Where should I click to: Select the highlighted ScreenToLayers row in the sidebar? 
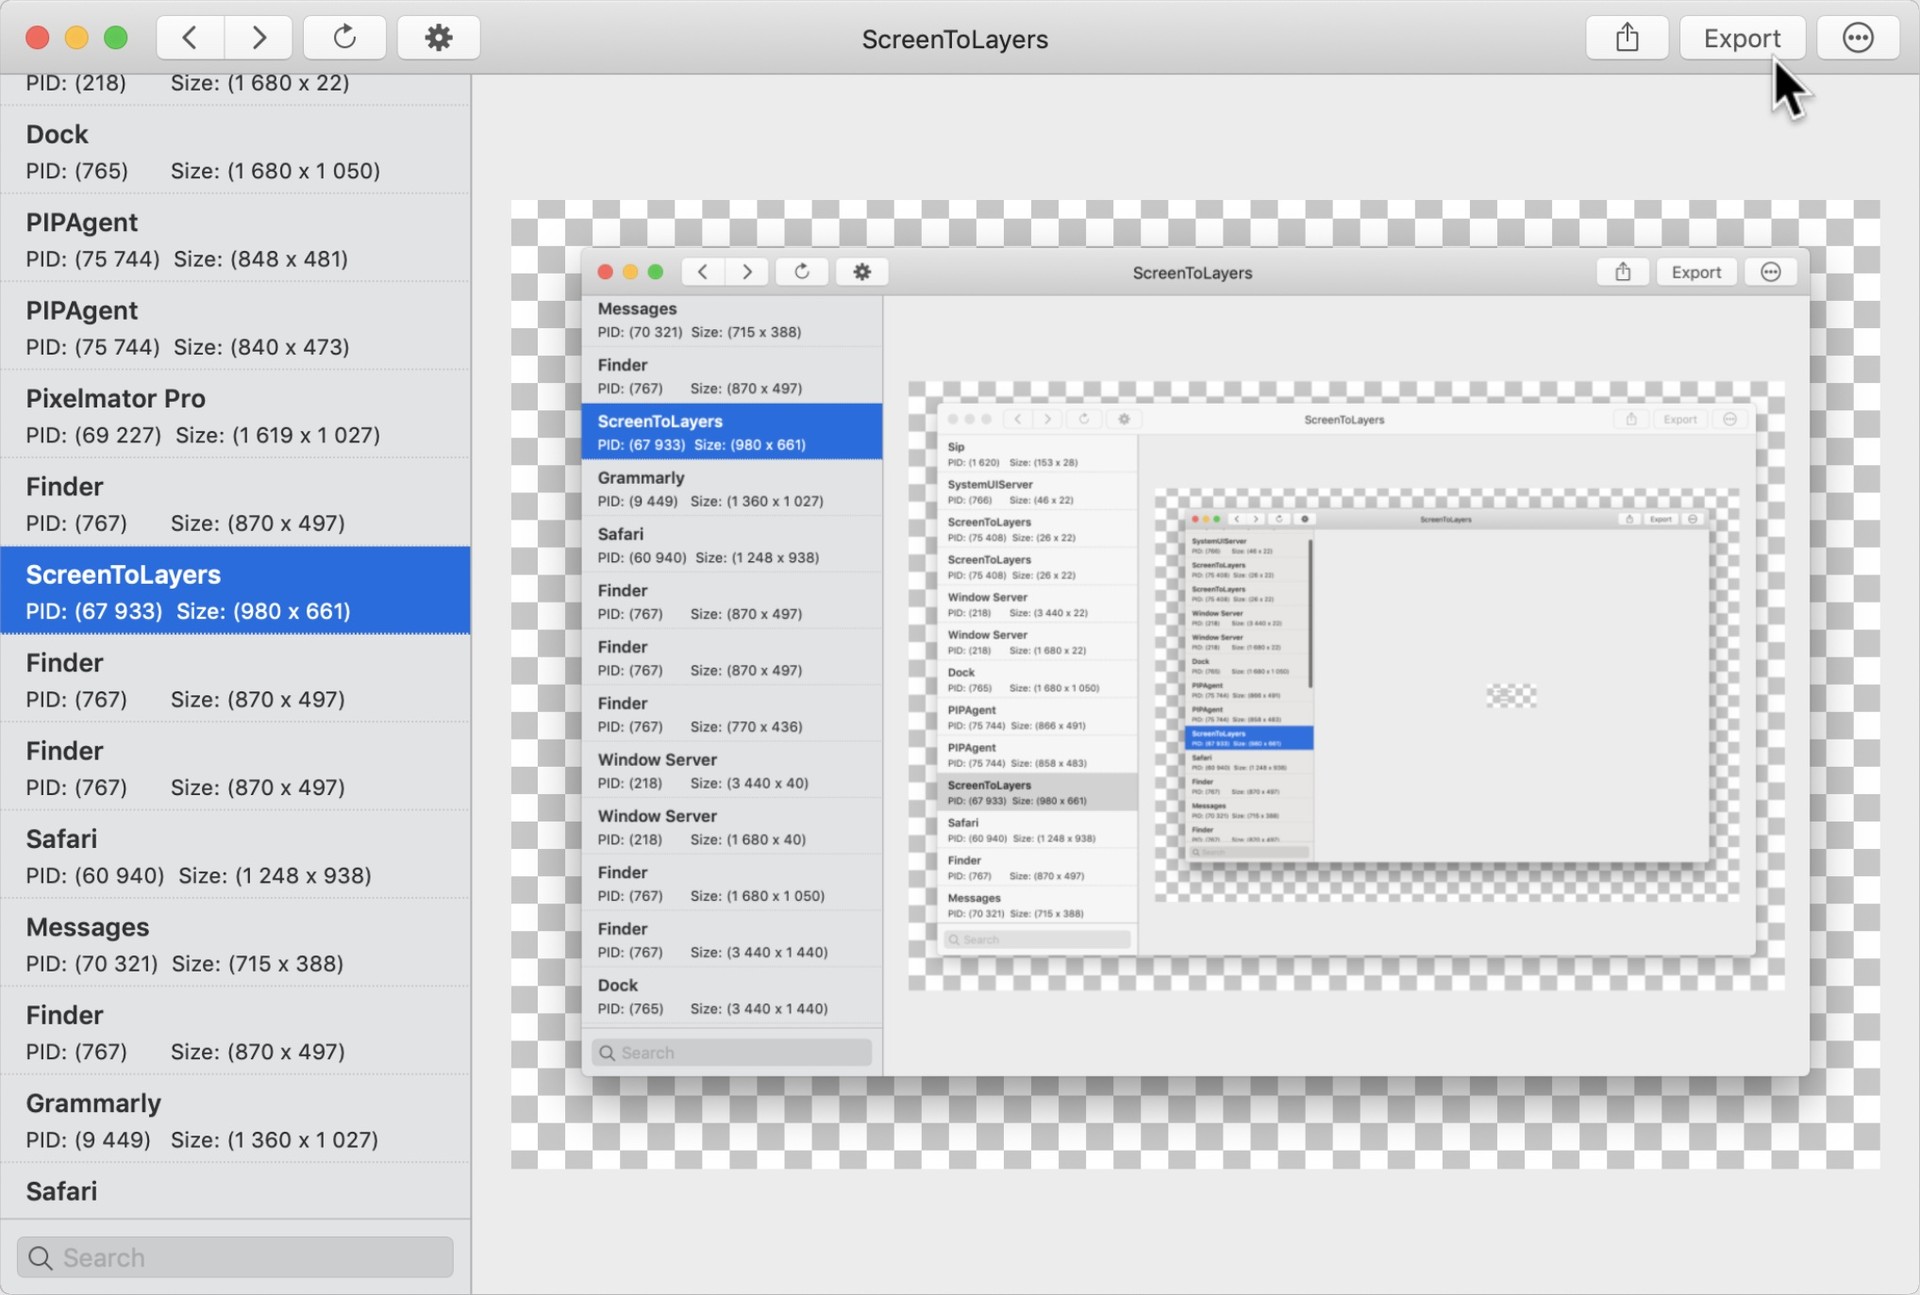pyautogui.click(x=235, y=590)
